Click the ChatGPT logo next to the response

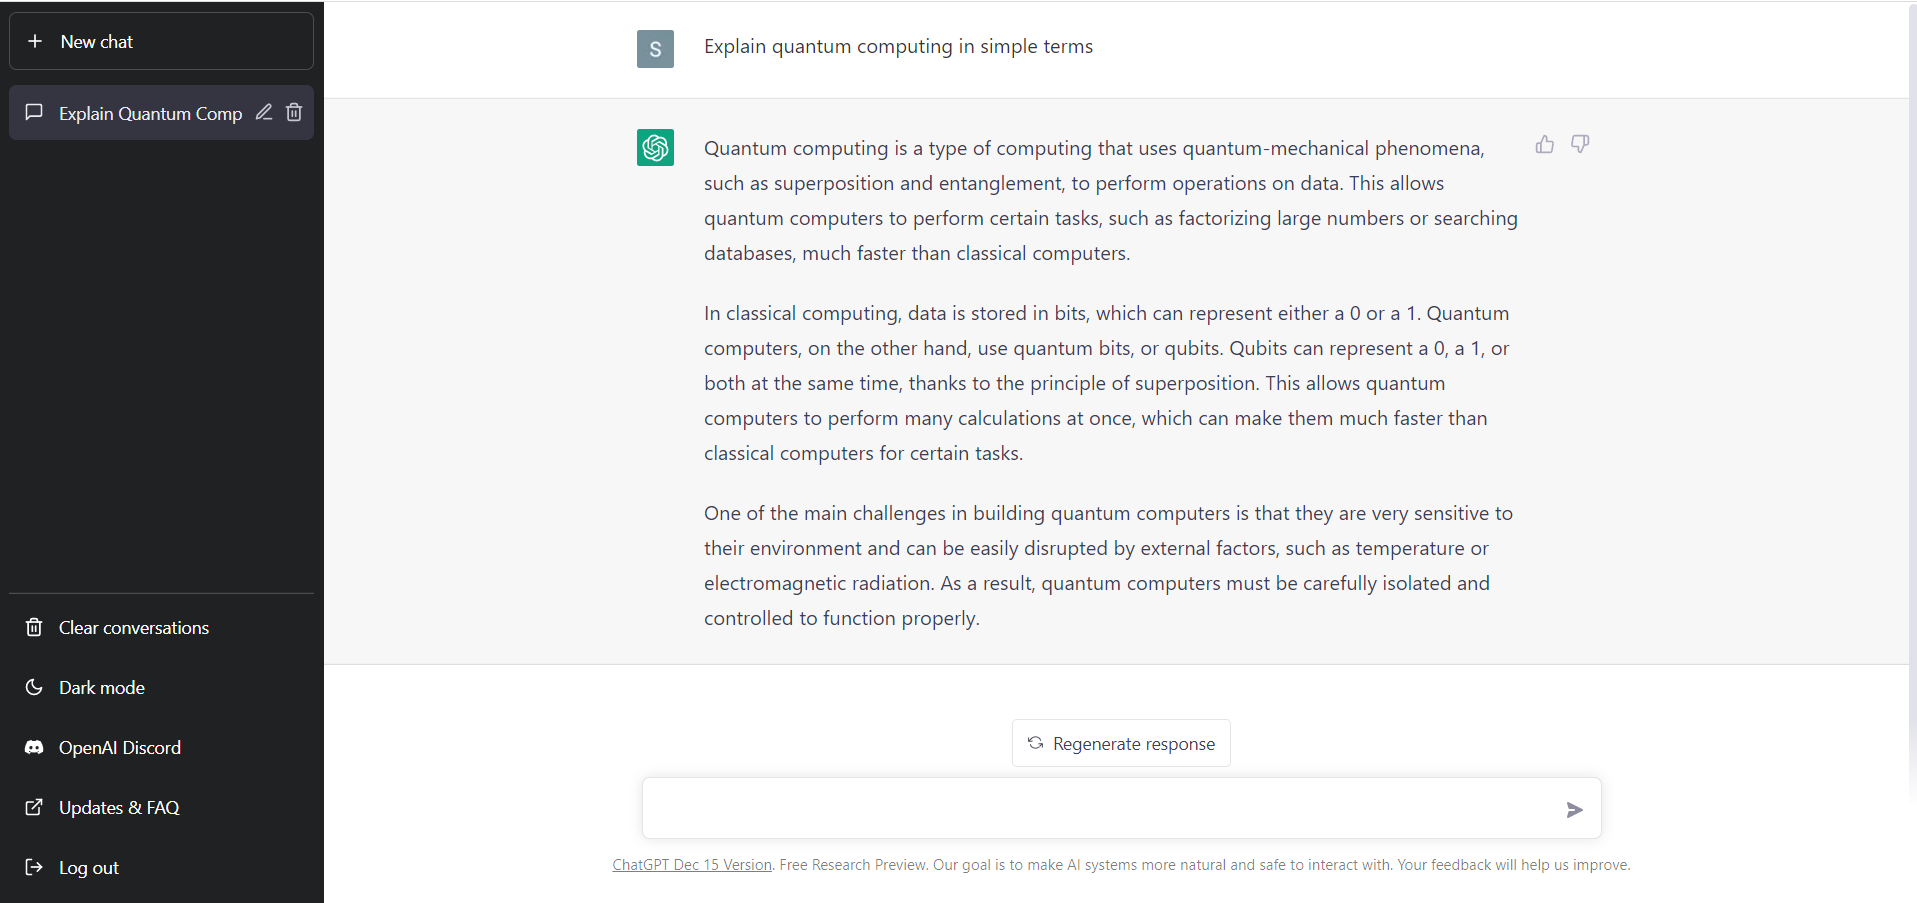click(x=655, y=147)
